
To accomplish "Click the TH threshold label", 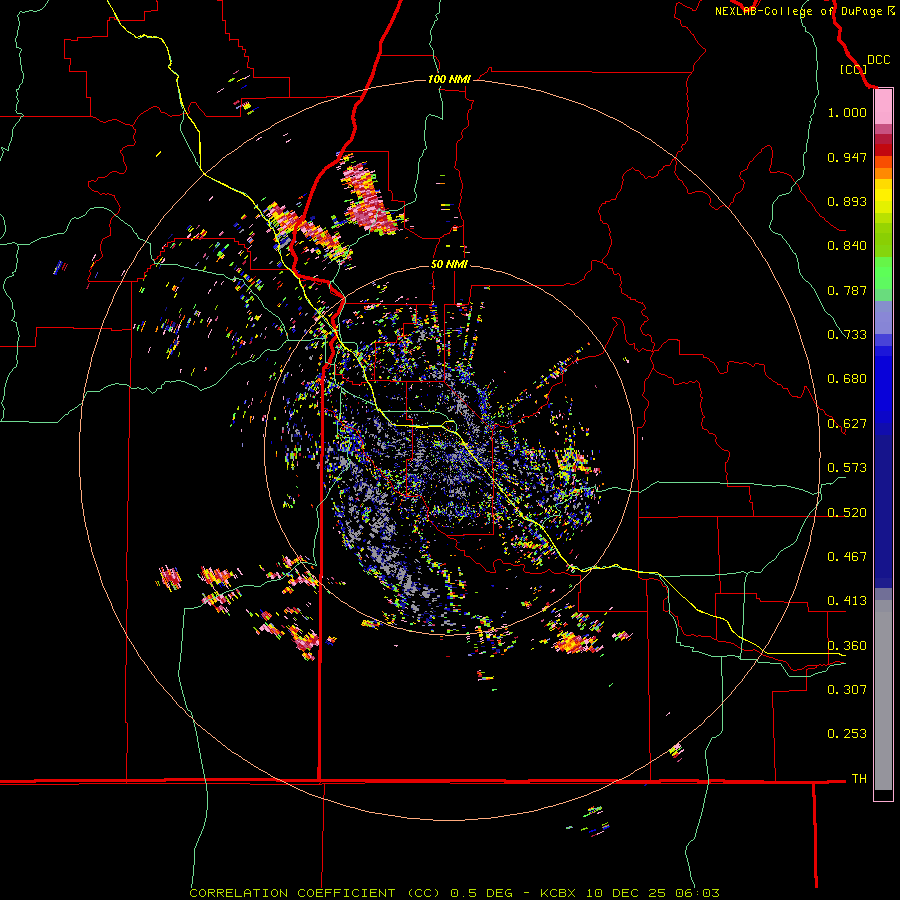I will tap(859, 779).
